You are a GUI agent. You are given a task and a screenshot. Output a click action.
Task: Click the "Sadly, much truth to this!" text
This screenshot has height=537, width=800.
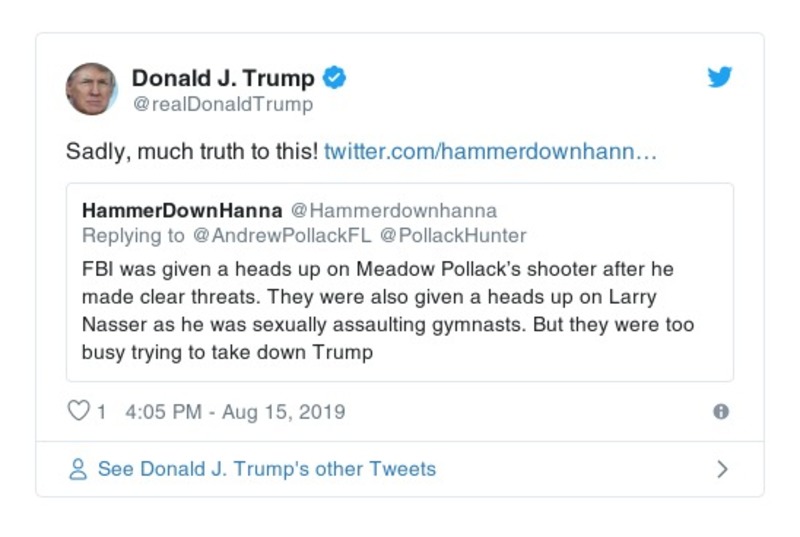click(192, 152)
